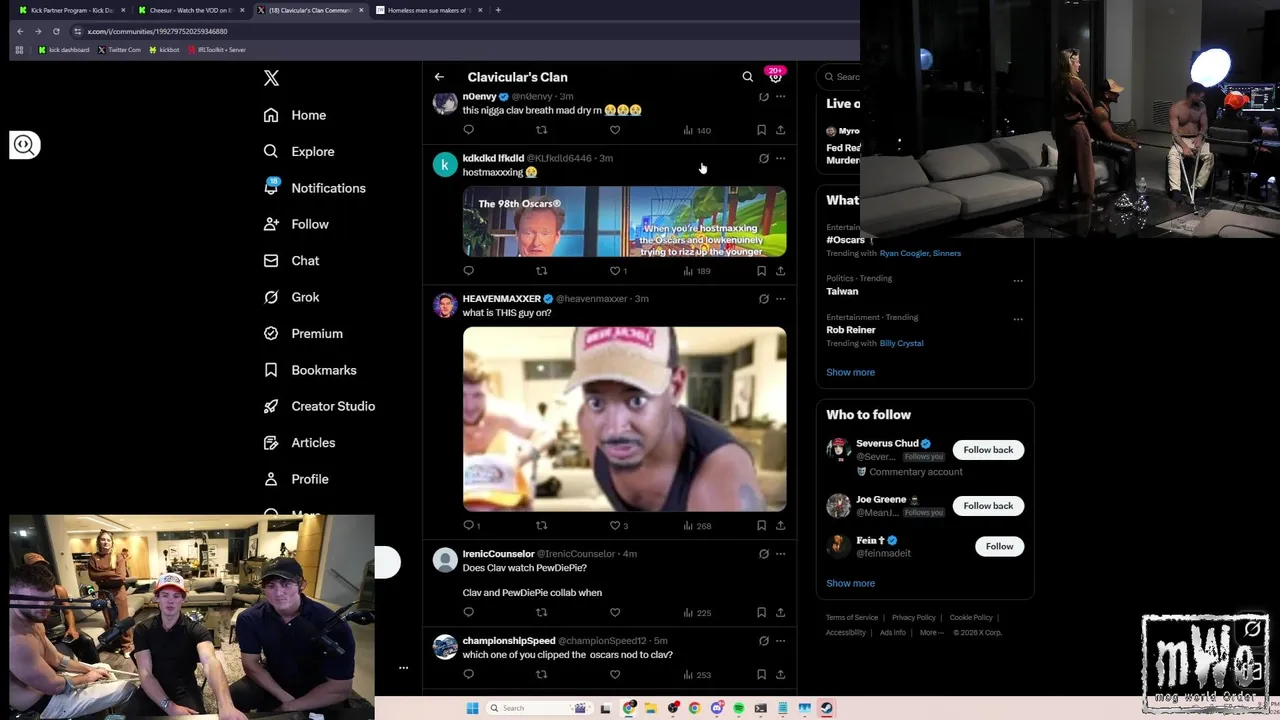Open HEAVENMAXXER's profile name

[x=501, y=299]
